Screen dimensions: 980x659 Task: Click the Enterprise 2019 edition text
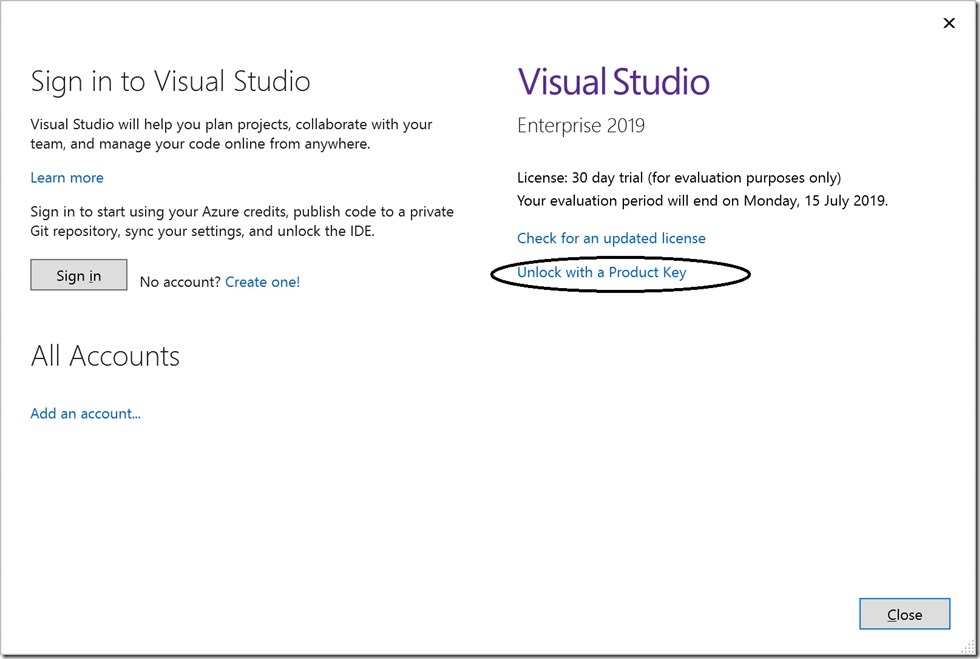581,126
